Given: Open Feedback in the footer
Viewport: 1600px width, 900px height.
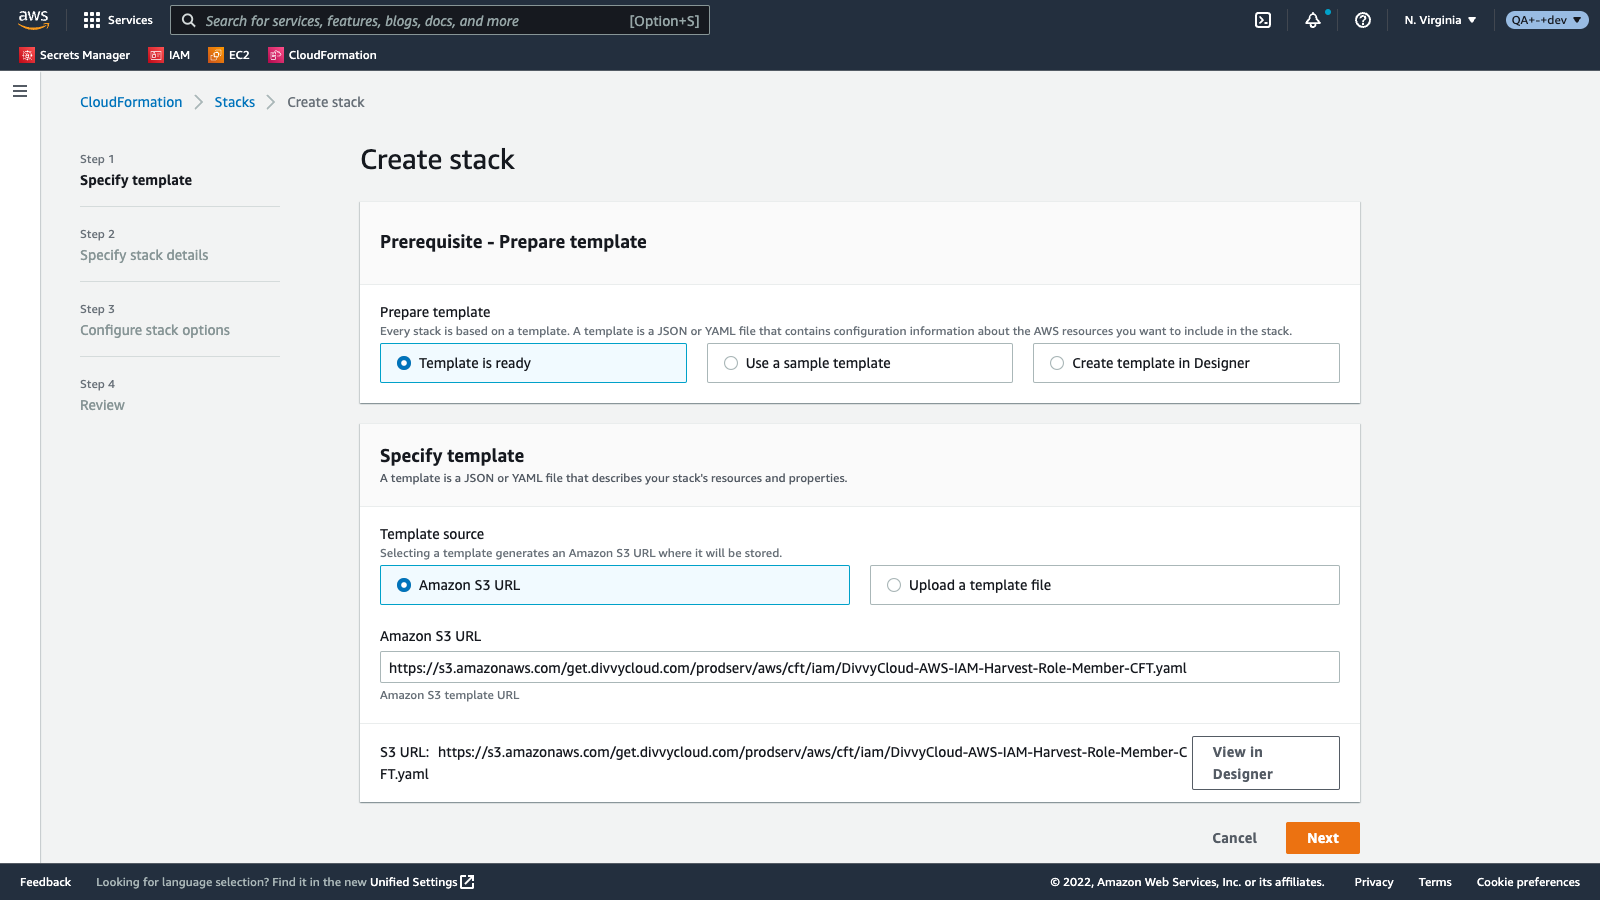Looking at the screenshot, I should click(45, 882).
